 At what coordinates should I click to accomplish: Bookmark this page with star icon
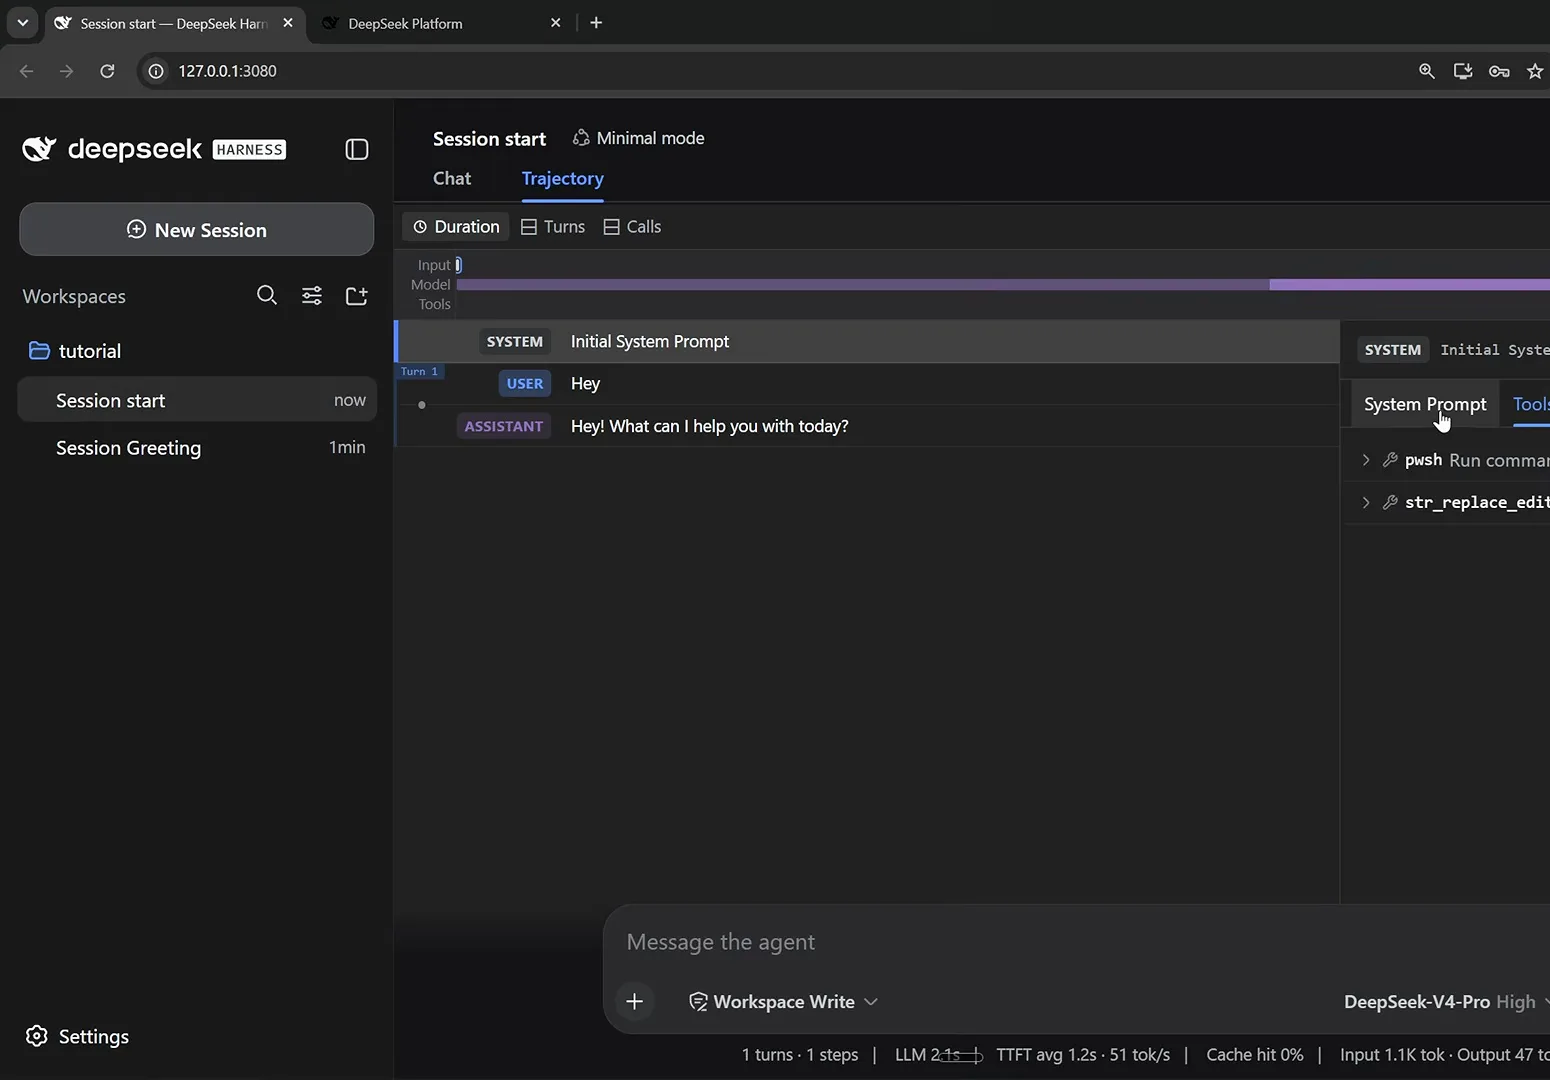point(1535,71)
